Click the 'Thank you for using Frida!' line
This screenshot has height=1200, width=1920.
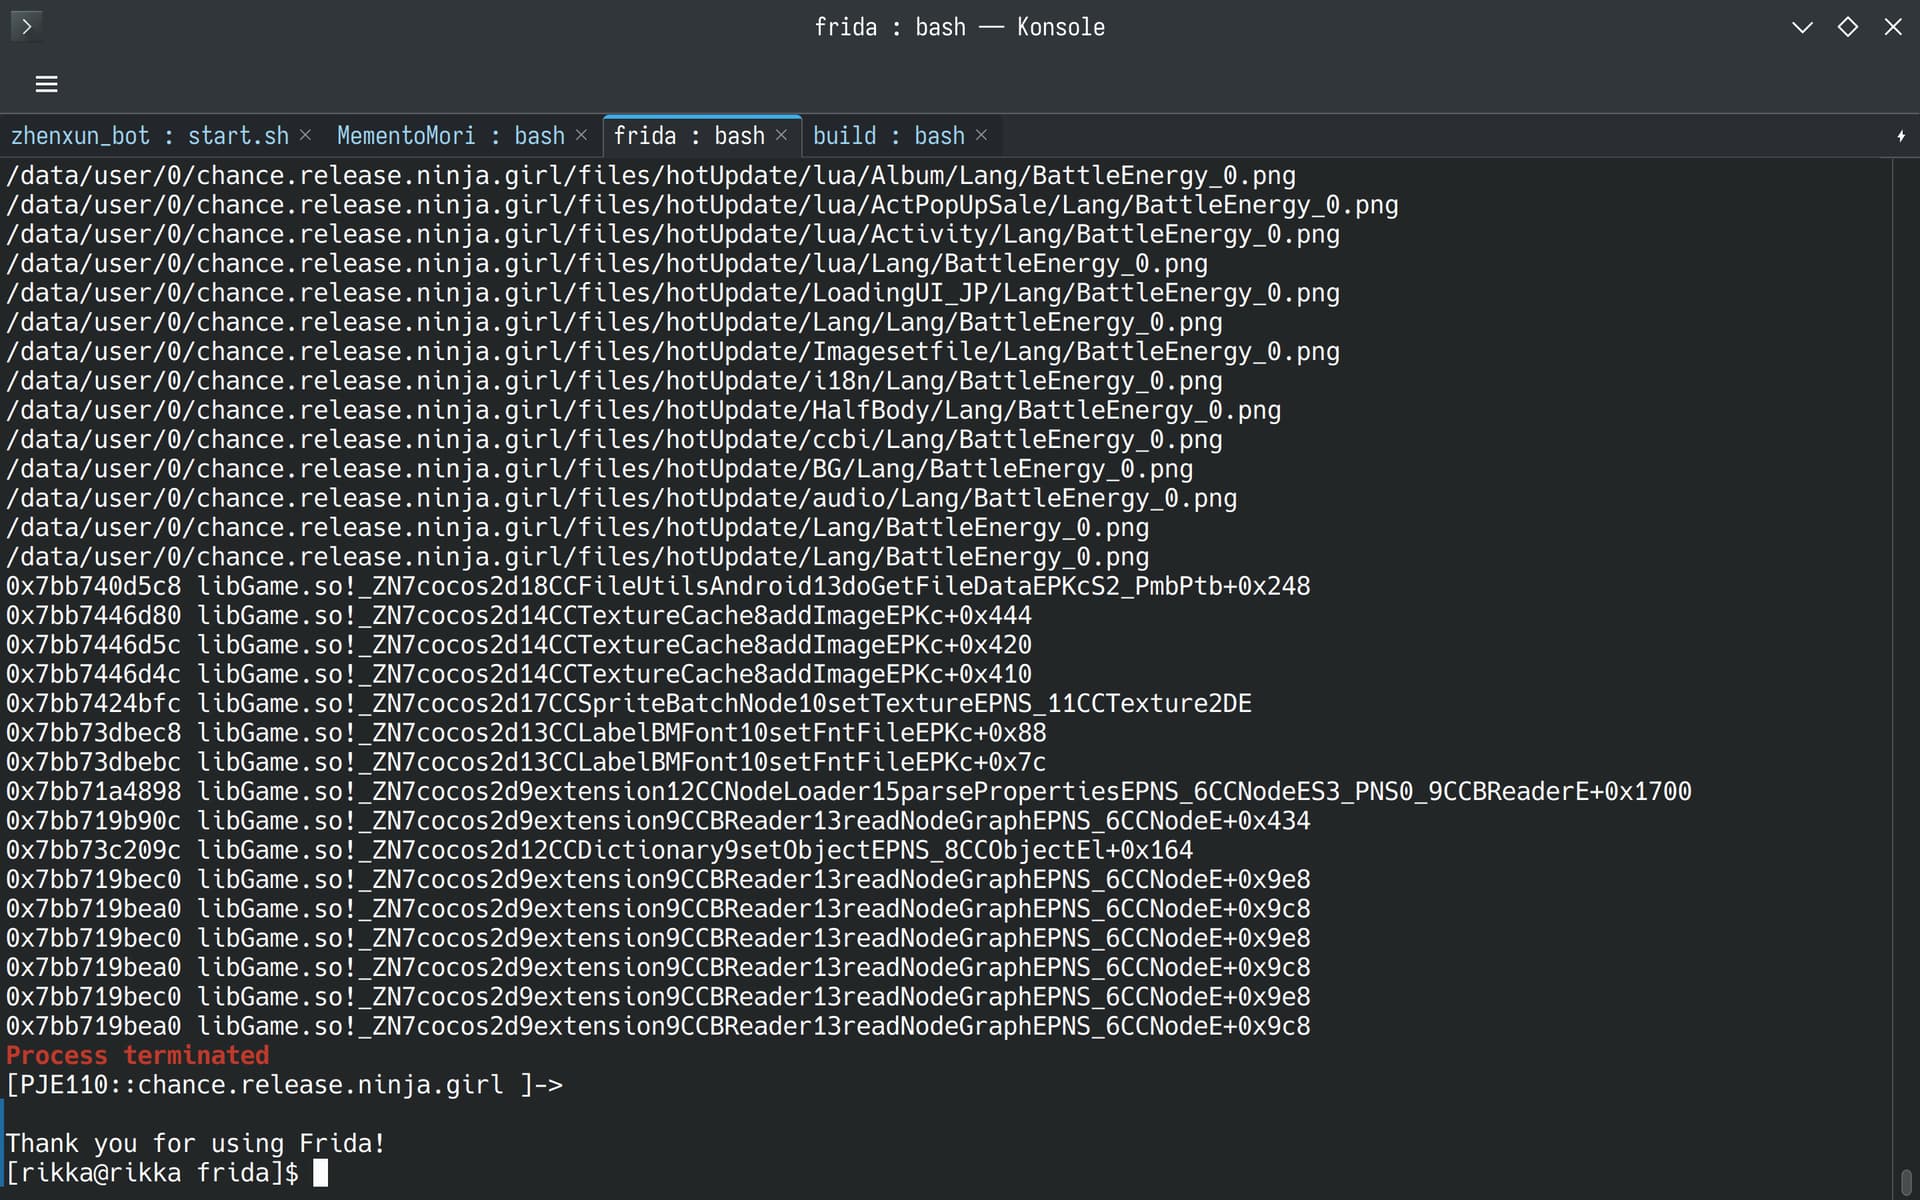[196, 1143]
